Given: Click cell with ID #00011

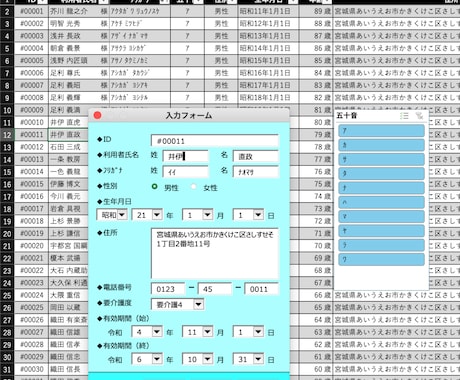Looking at the screenshot, I should 32,135.
